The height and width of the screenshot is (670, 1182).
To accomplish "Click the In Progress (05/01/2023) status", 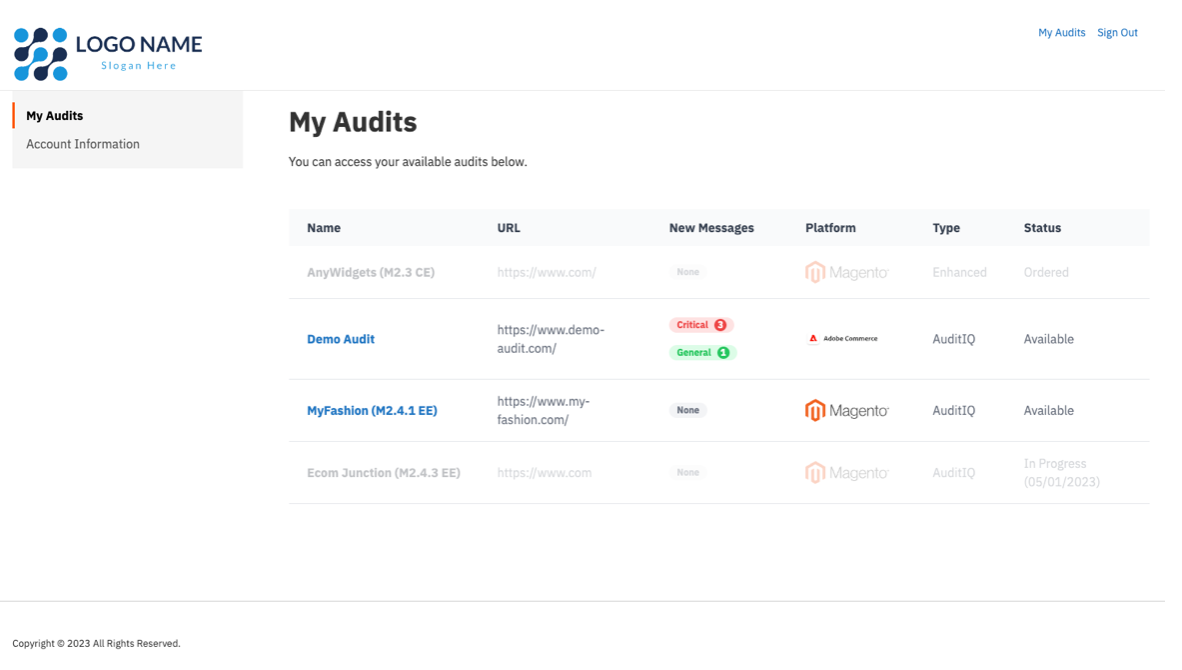I will pos(1061,473).
